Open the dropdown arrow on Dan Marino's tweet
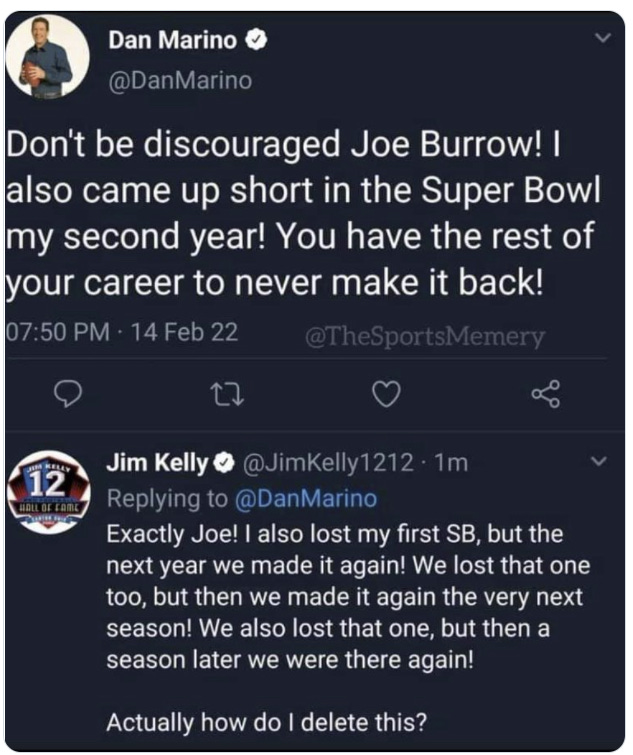 (x=601, y=37)
